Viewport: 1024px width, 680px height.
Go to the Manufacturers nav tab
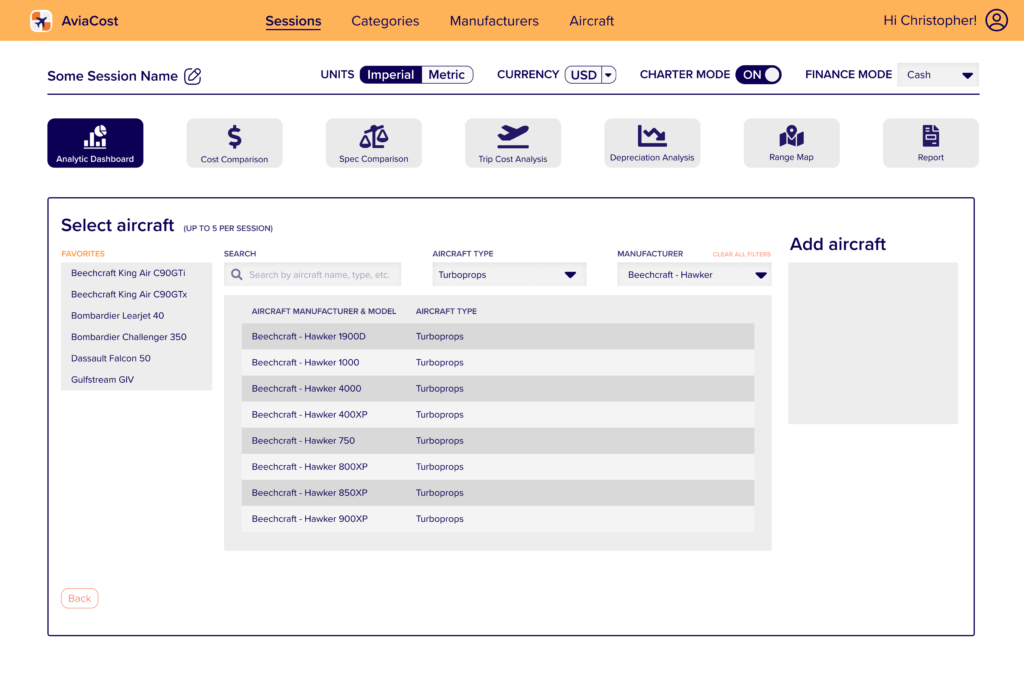[x=494, y=21]
